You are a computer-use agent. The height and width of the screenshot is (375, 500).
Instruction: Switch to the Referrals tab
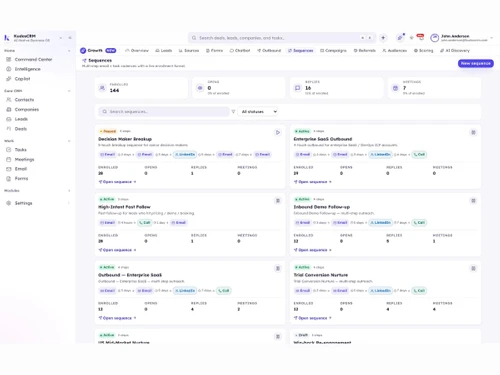365,51
